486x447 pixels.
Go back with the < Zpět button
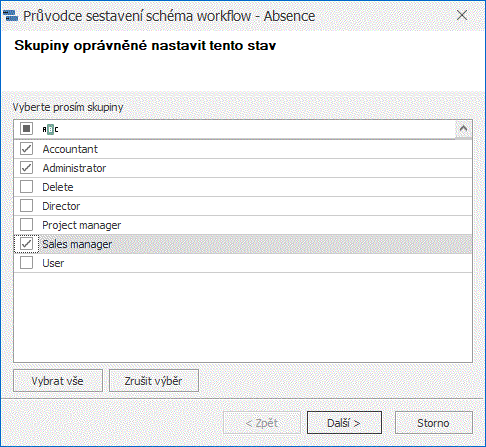(262, 423)
